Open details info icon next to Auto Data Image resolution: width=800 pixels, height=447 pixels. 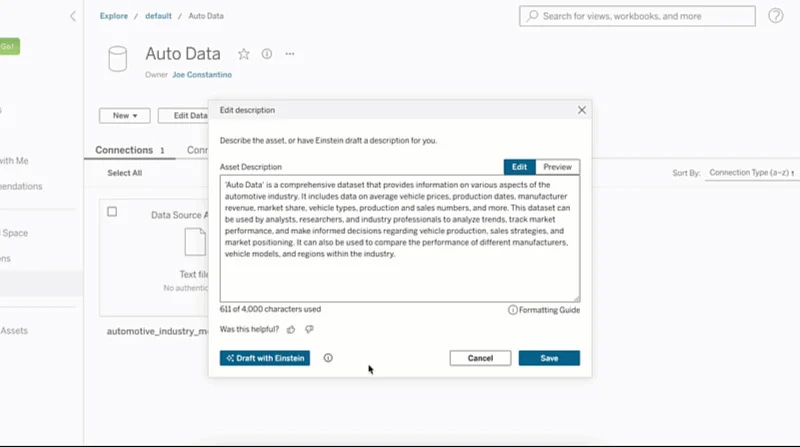pyautogui.click(x=267, y=54)
